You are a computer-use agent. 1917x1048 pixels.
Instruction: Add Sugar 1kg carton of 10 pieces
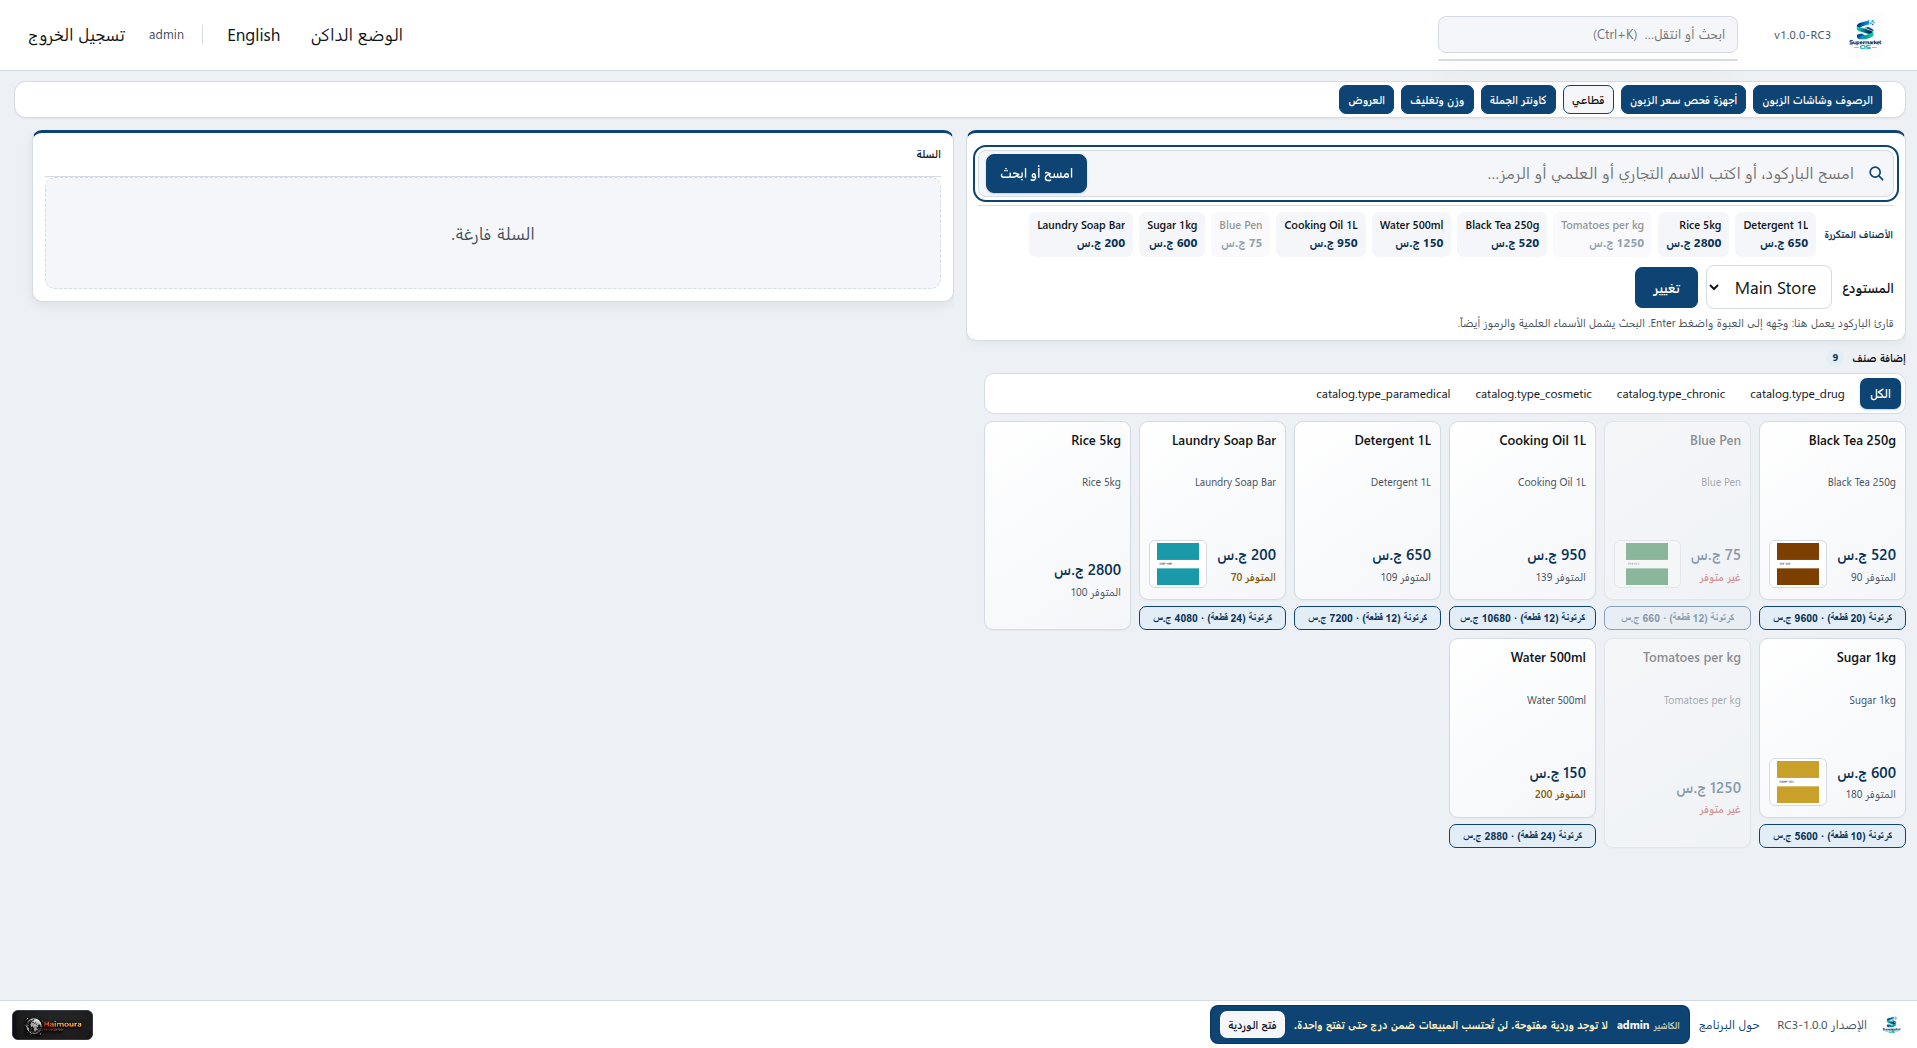[x=1832, y=836]
